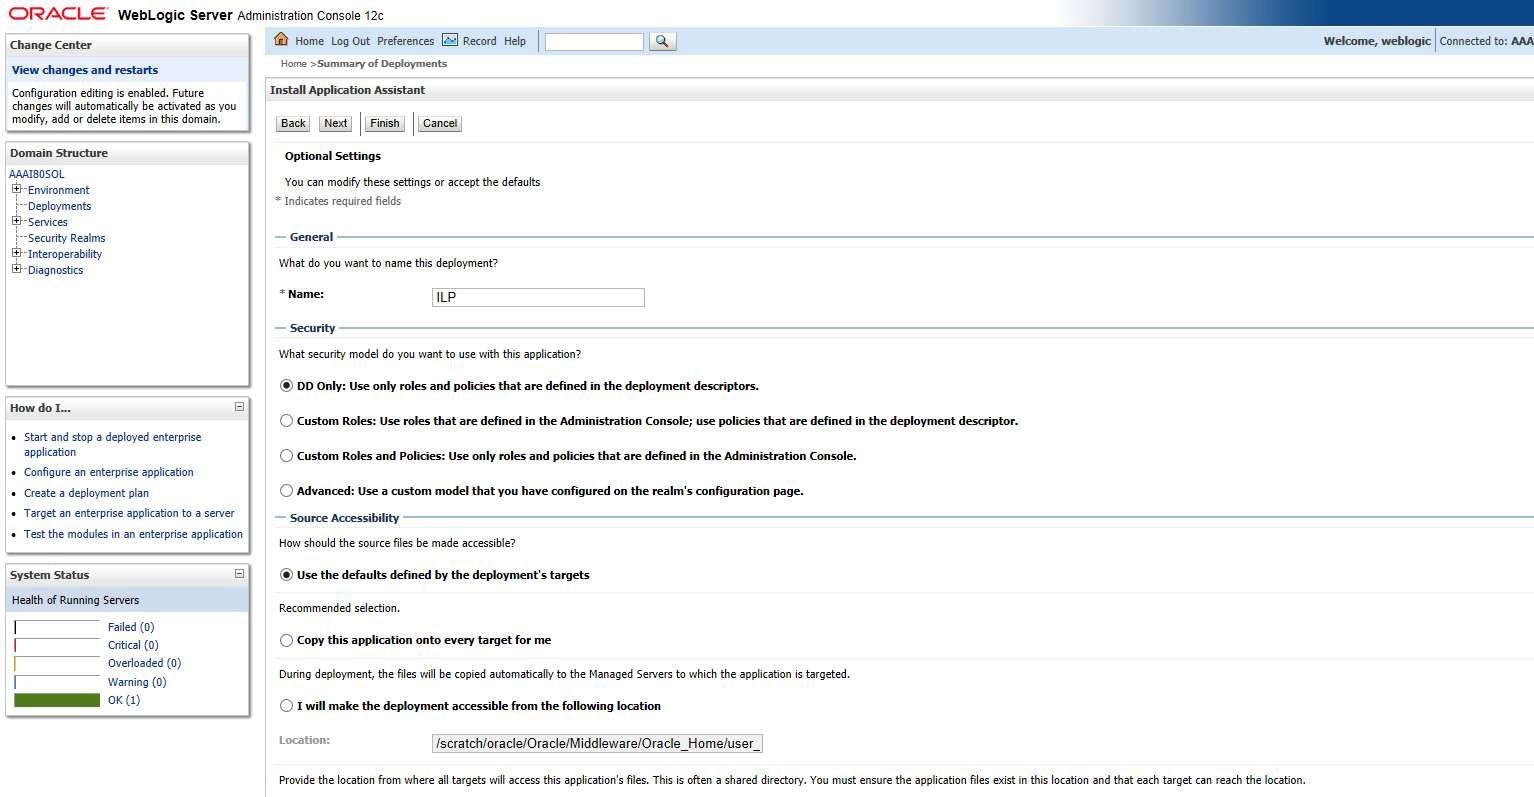Collapse the System Status panel via its icon
The width and height of the screenshot is (1534, 797).
(238, 573)
